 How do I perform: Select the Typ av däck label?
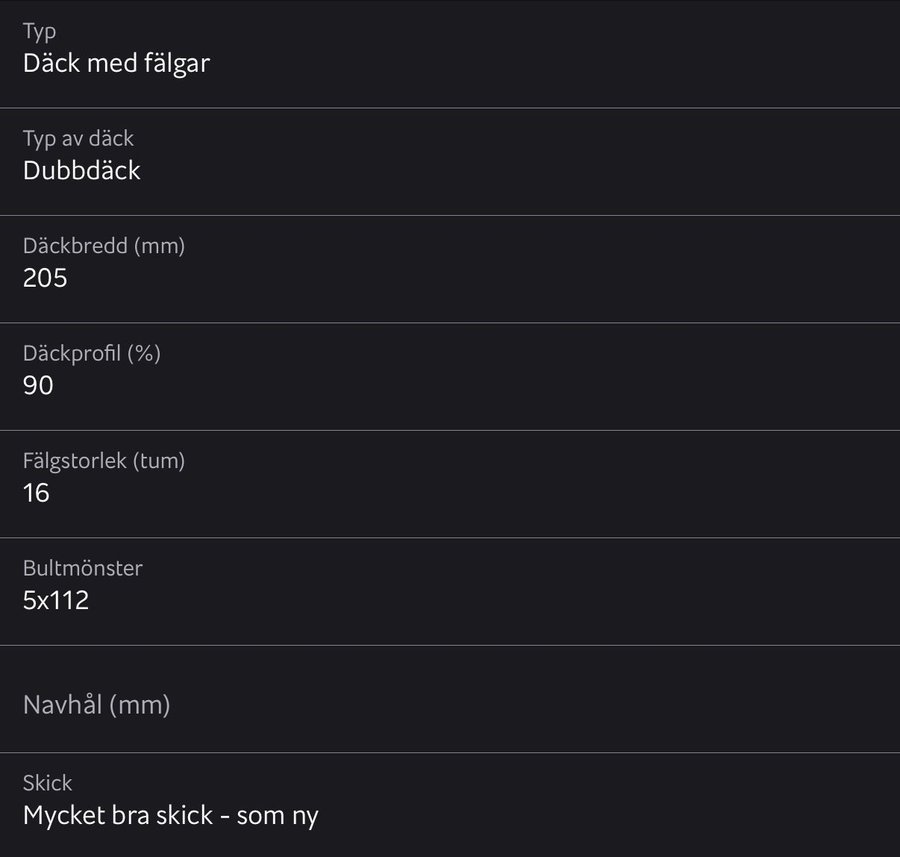[x=78, y=138]
